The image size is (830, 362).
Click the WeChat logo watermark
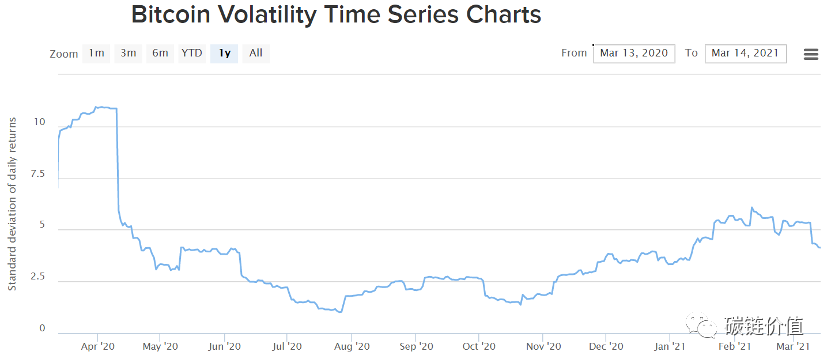[701, 325]
